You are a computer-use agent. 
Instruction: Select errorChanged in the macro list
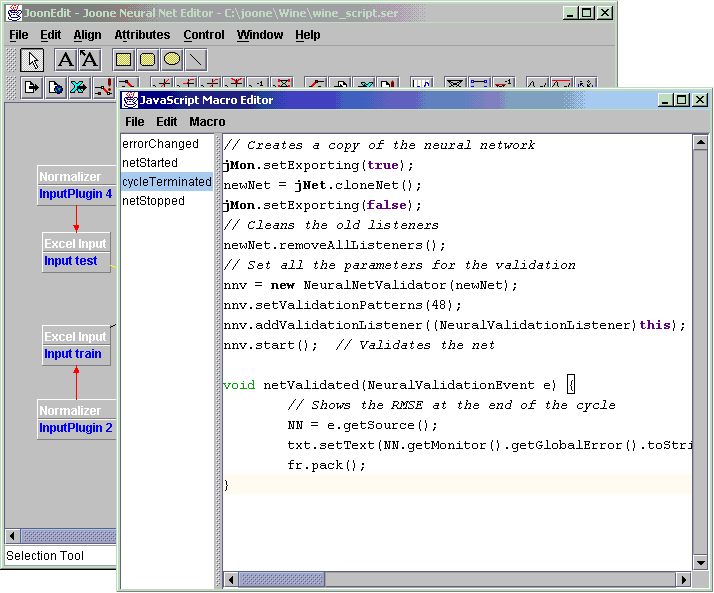(160, 144)
